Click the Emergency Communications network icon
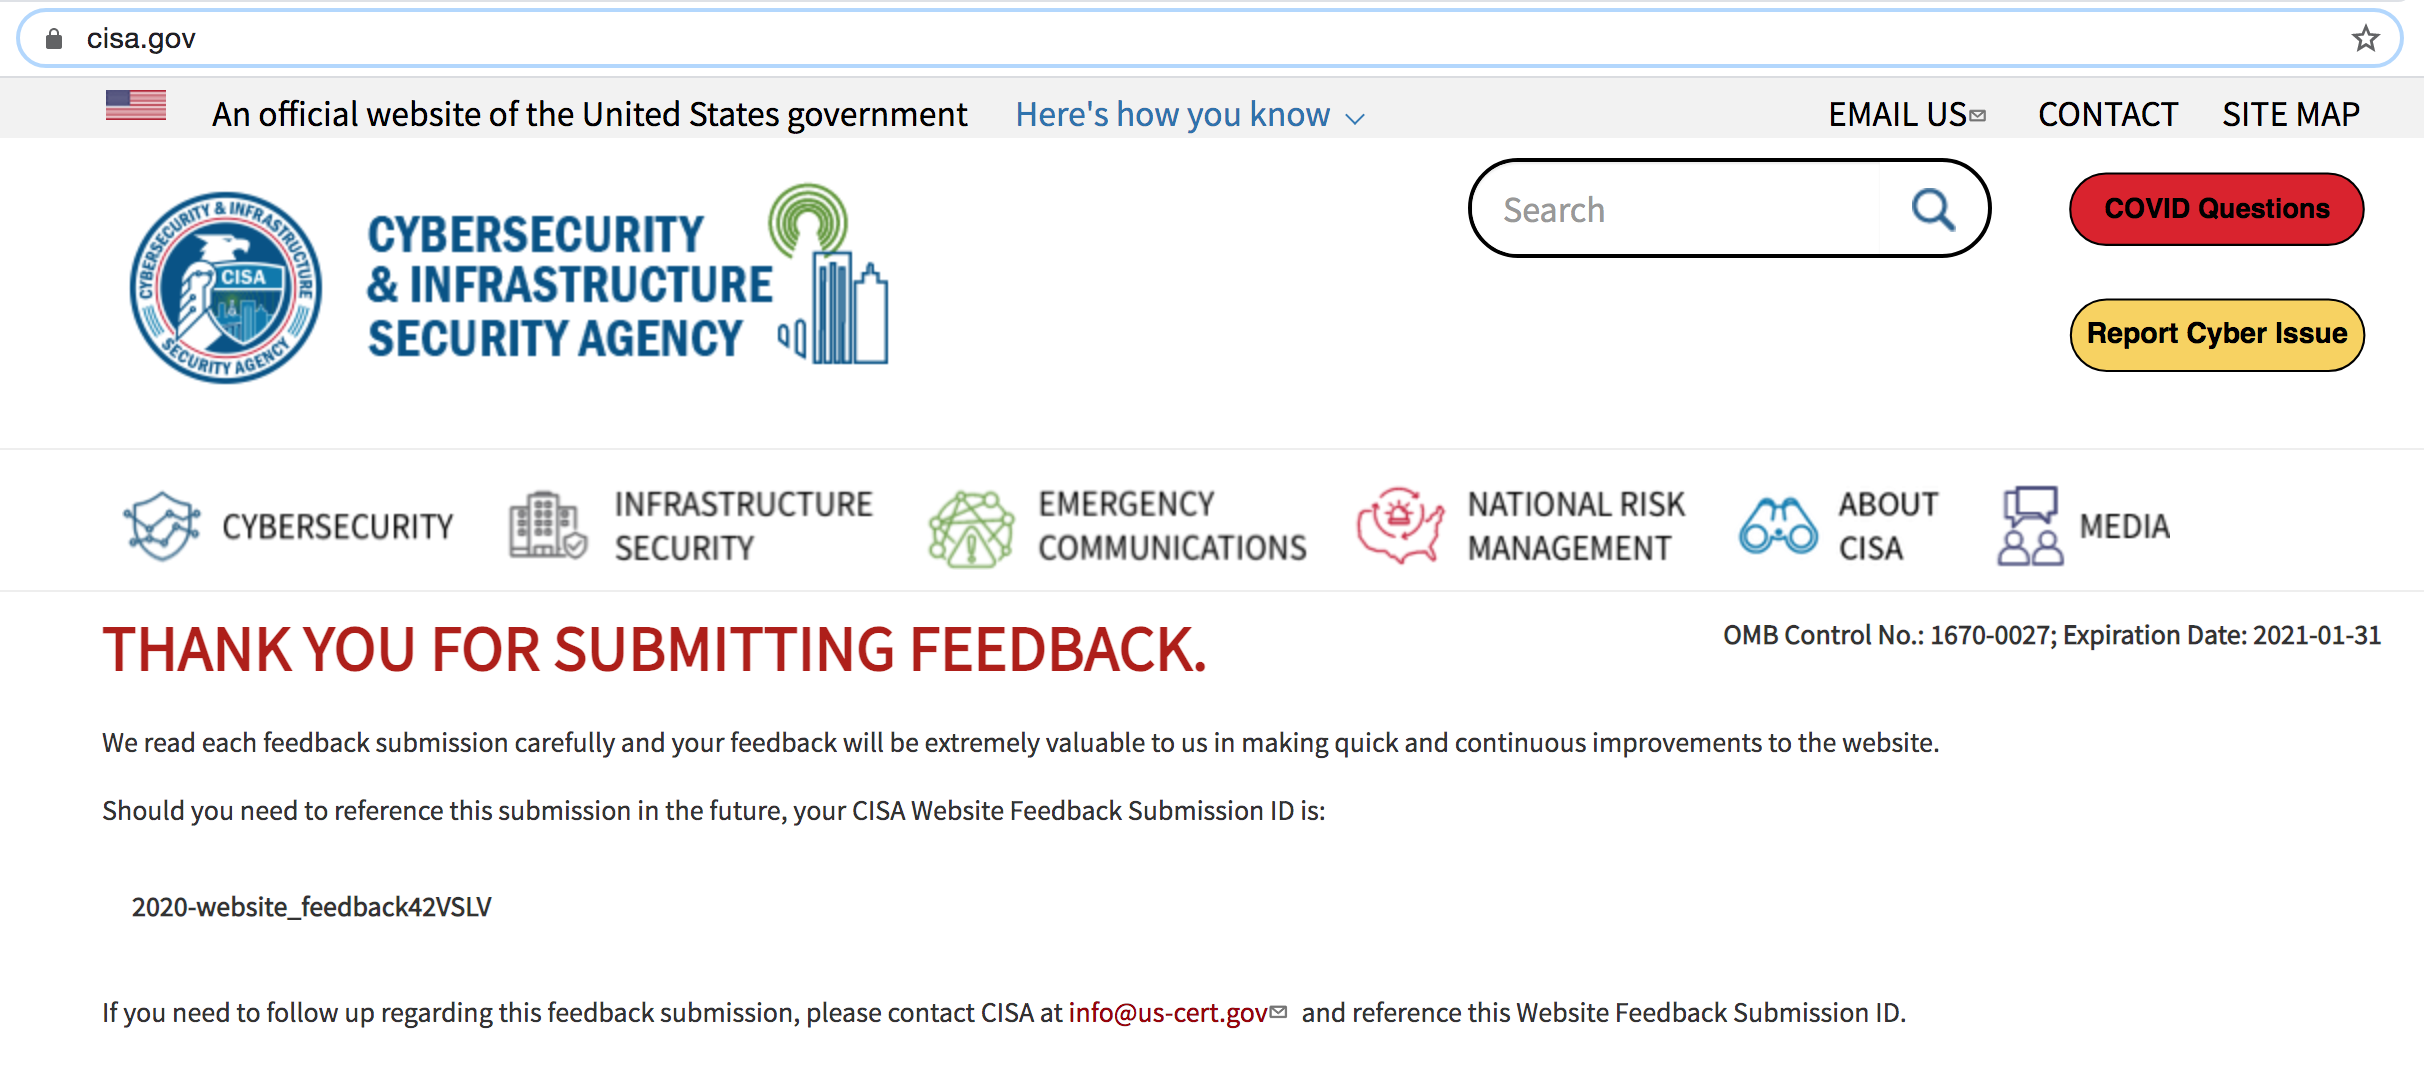This screenshot has width=2424, height=1090. tap(971, 528)
